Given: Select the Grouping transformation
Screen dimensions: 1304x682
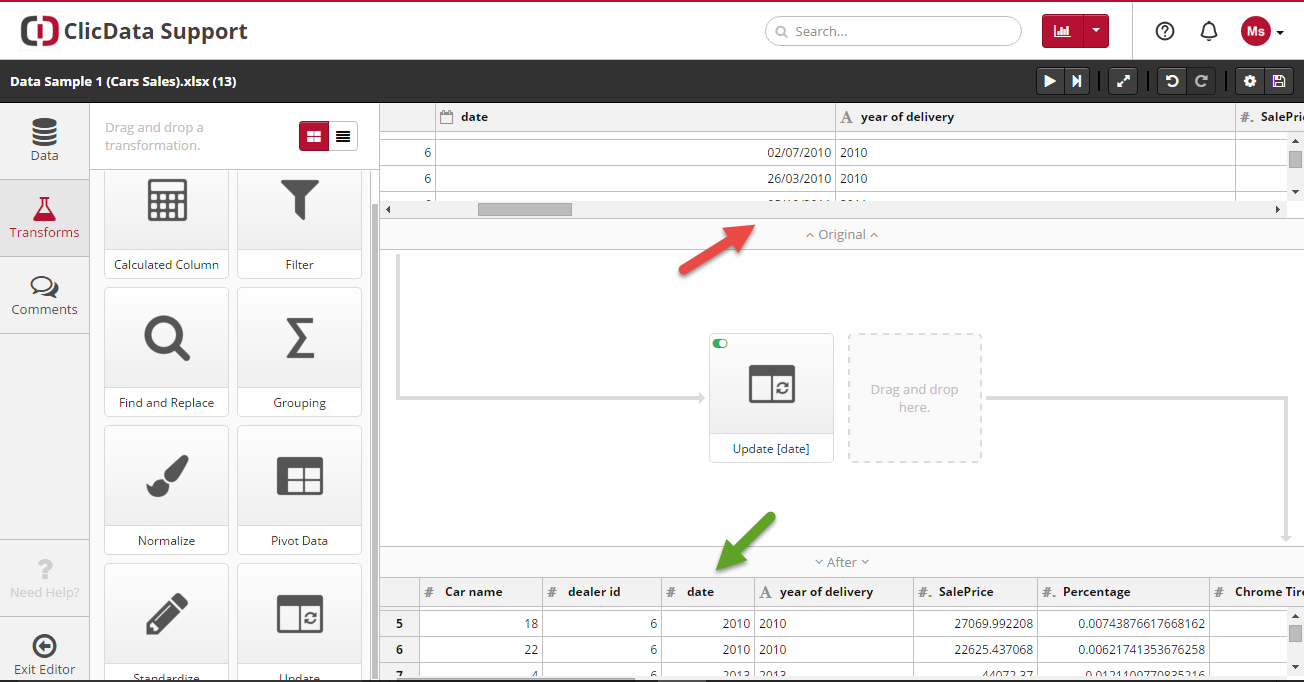Looking at the screenshot, I should 299,351.
